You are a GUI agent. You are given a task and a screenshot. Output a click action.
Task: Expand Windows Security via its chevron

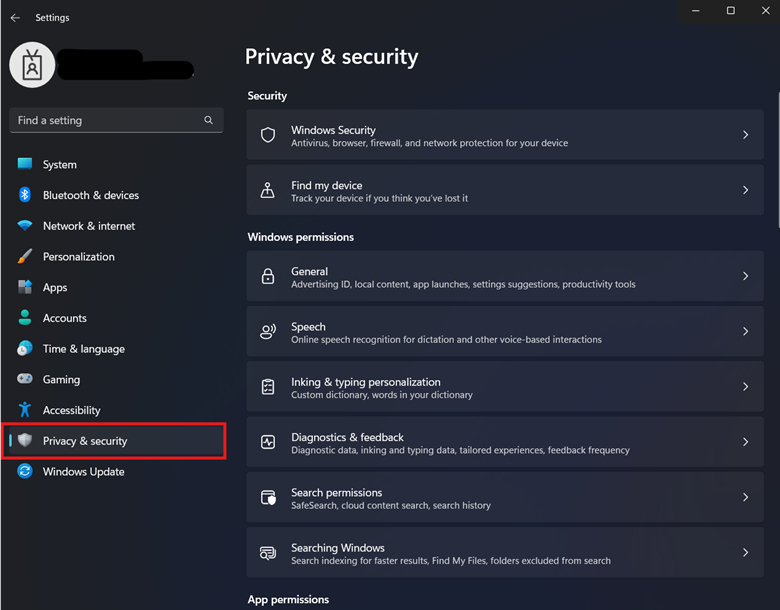pos(745,135)
